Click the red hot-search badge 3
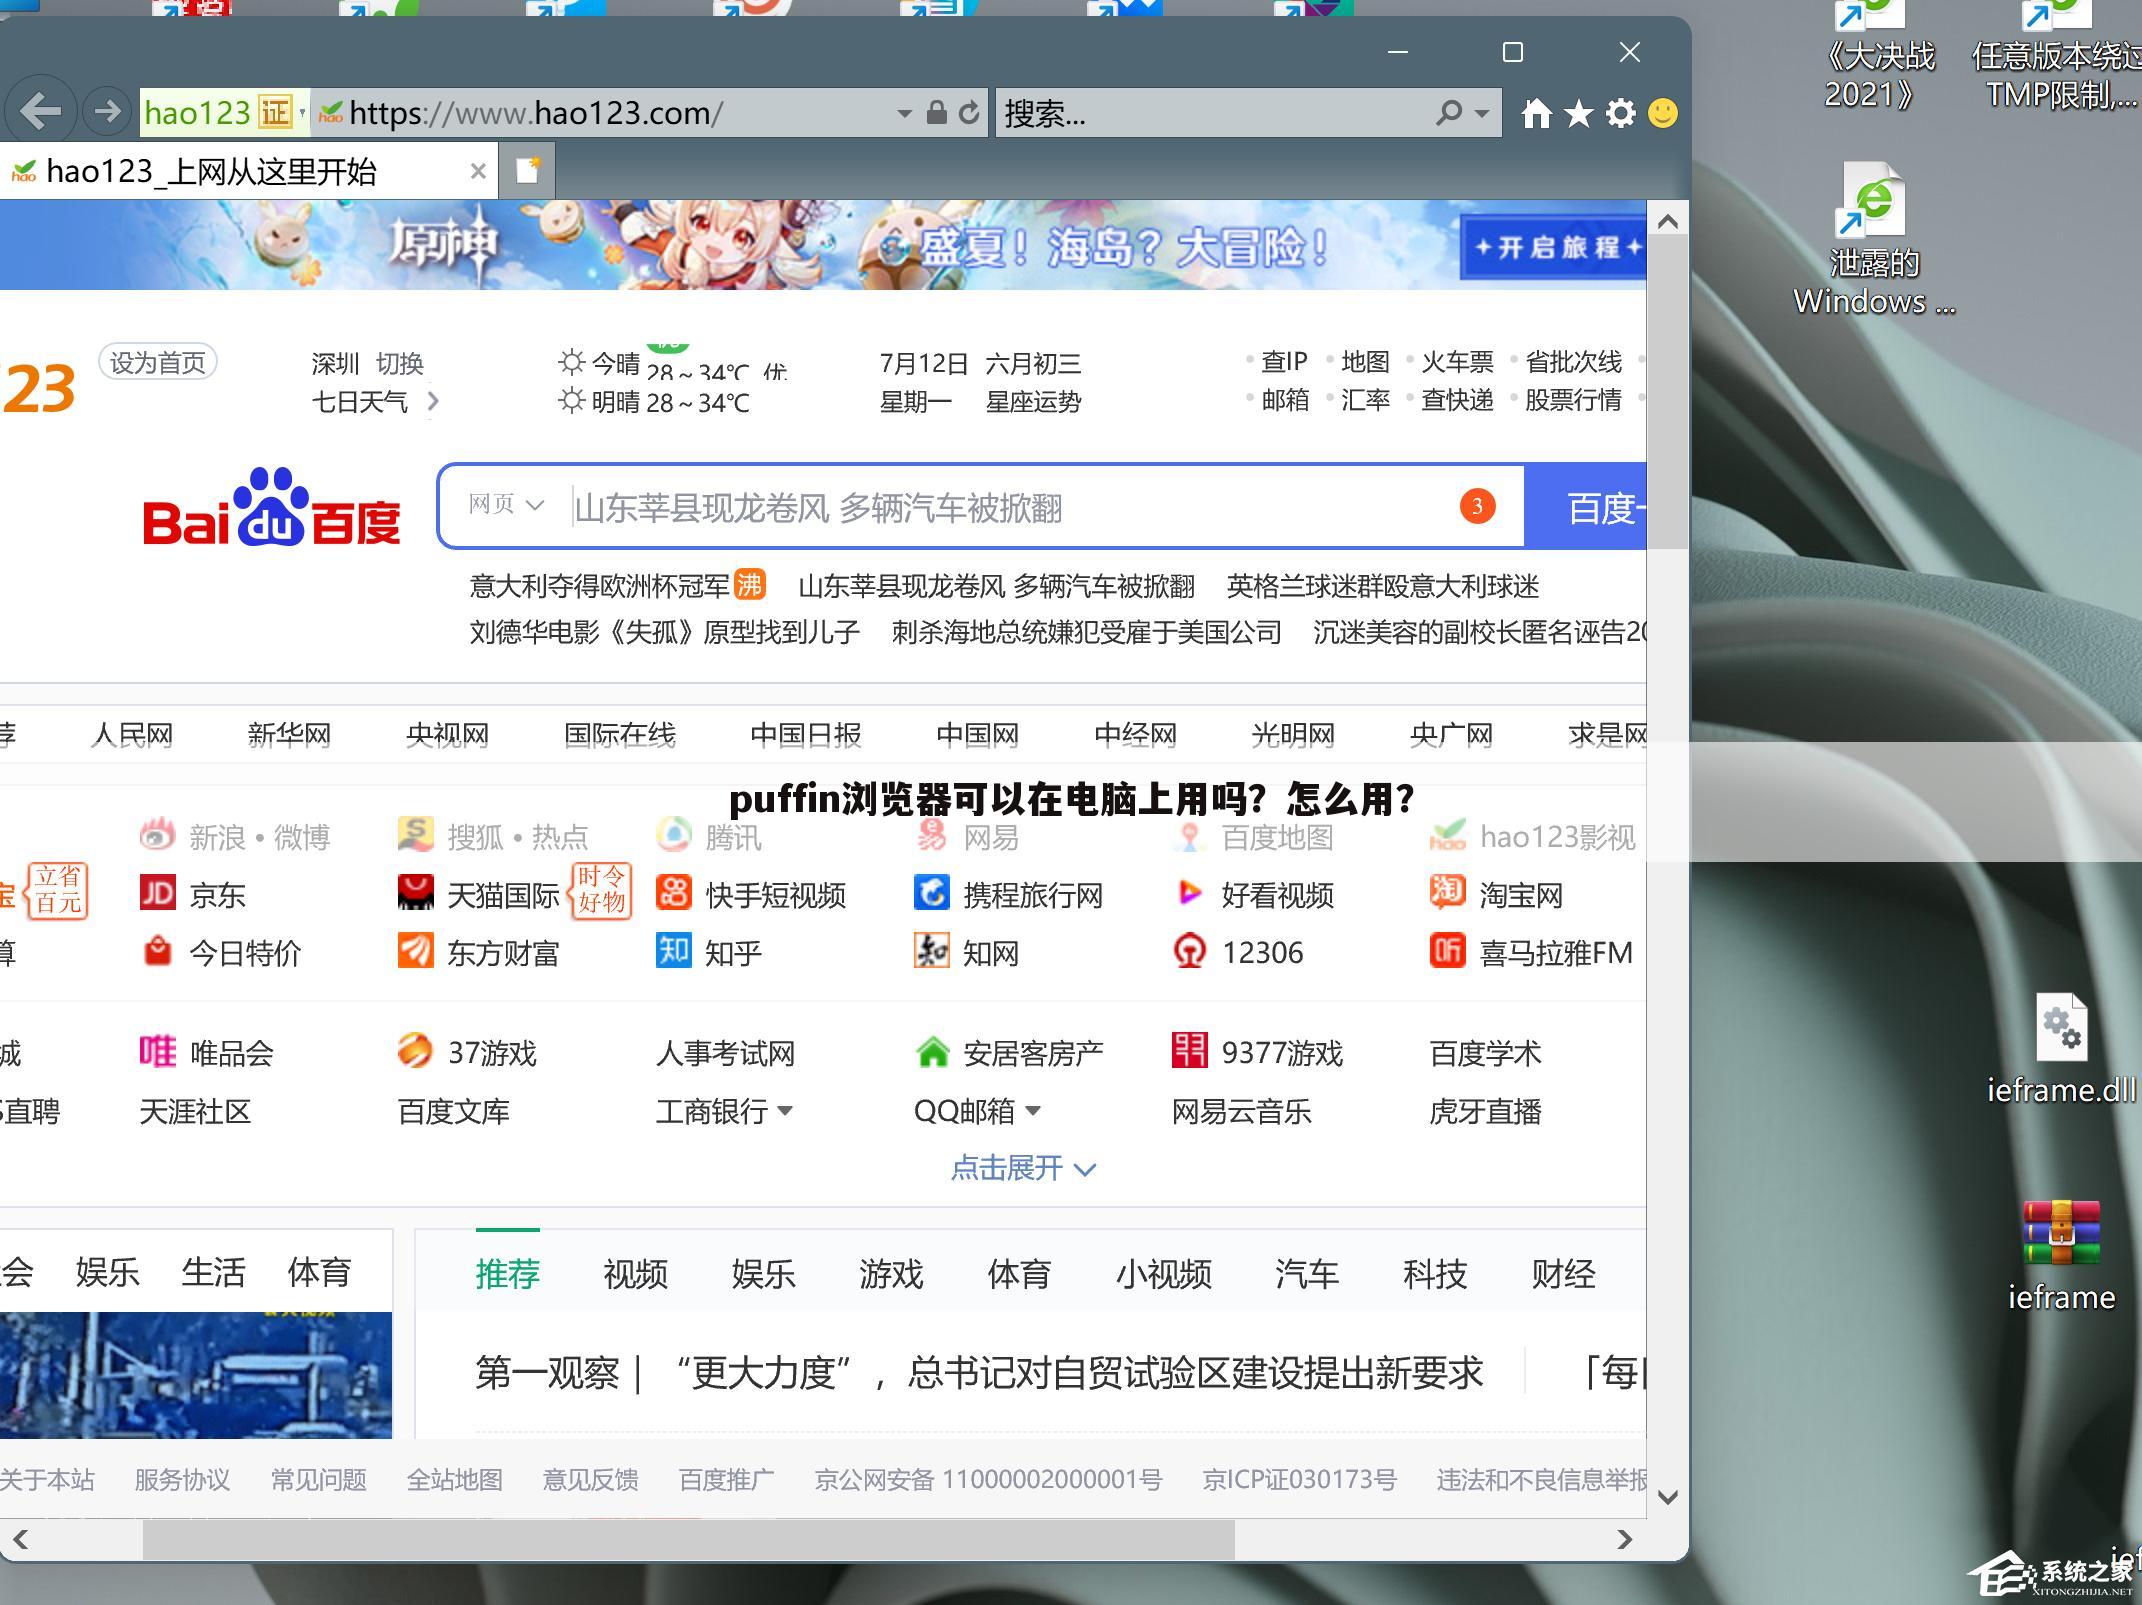The image size is (2142, 1605). pyautogui.click(x=1477, y=506)
